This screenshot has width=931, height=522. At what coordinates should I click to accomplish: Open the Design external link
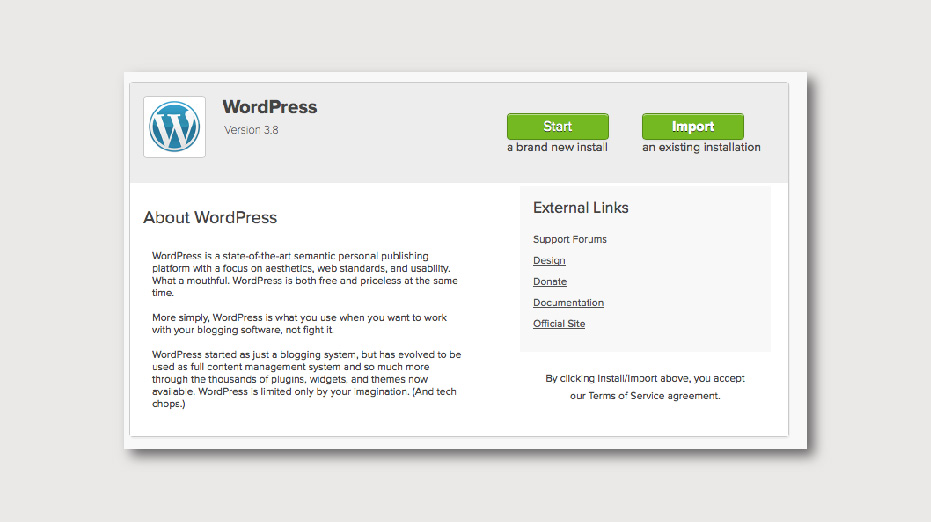pyautogui.click(x=549, y=261)
